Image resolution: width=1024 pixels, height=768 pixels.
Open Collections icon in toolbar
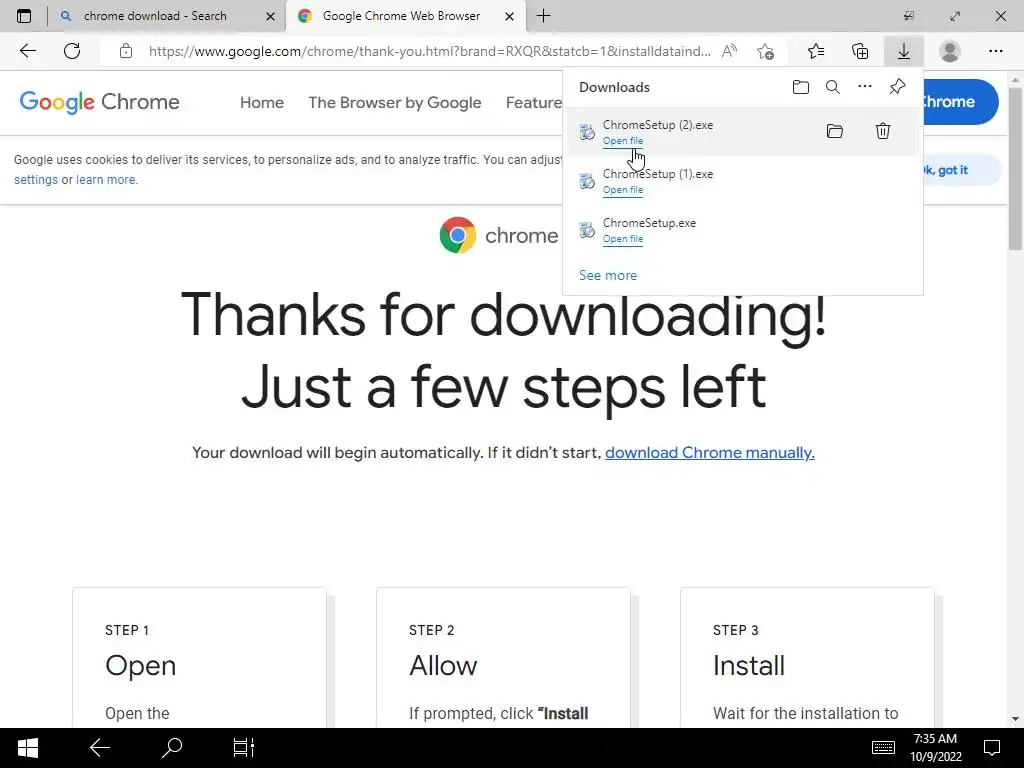(x=860, y=51)
